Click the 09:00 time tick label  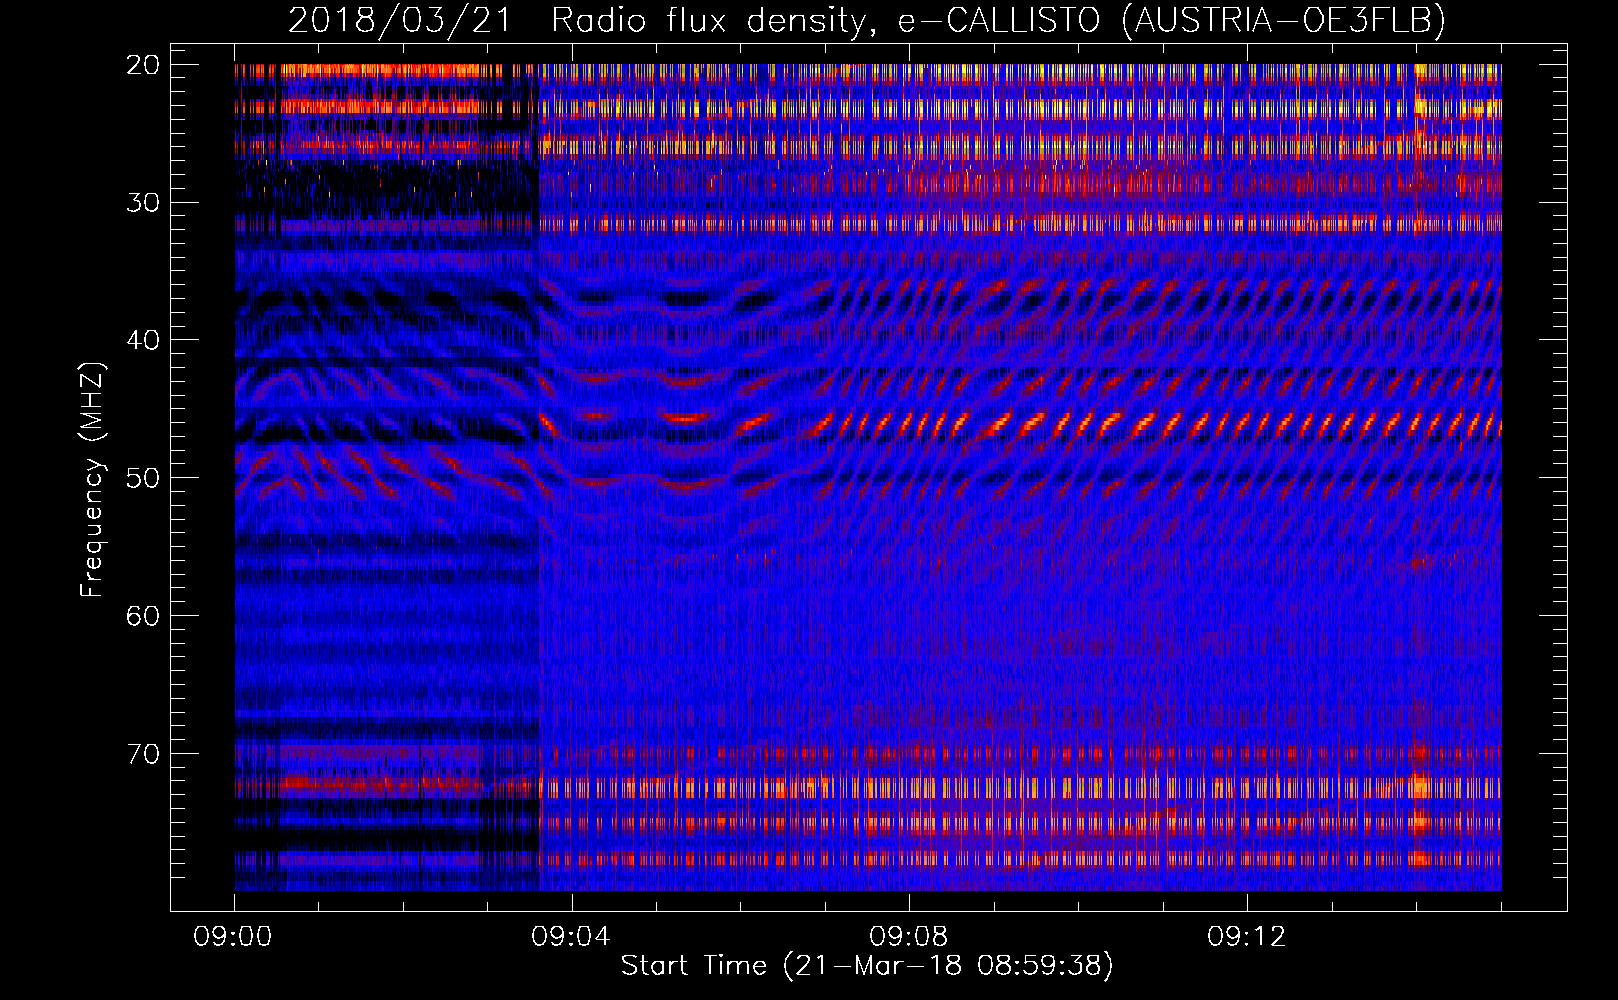[x=234, y=937]
